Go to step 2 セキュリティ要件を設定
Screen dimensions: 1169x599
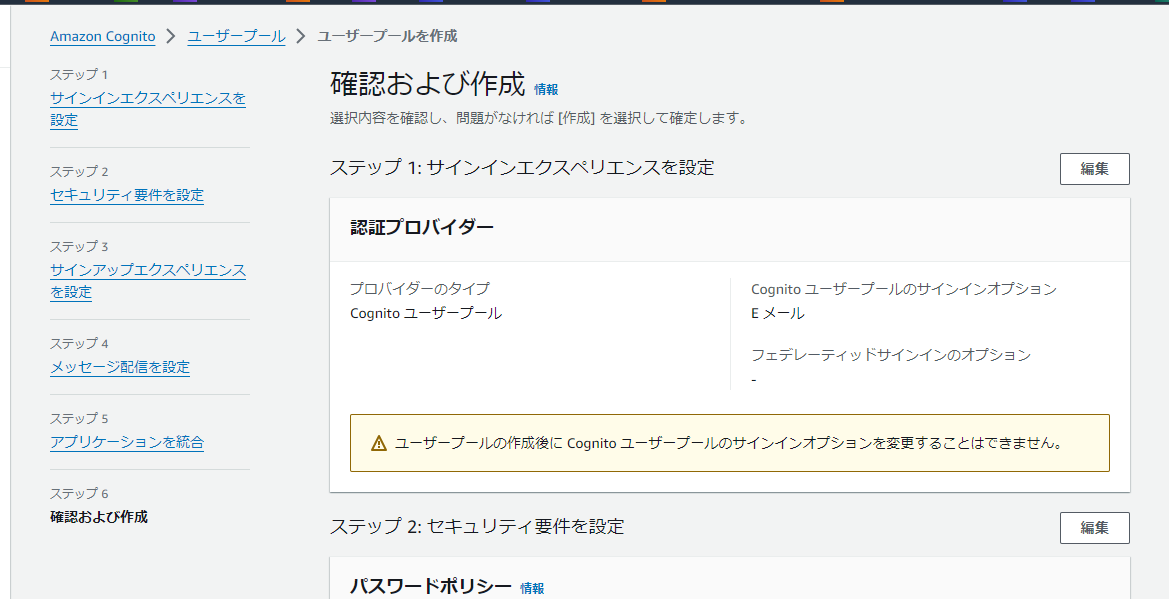127,195
